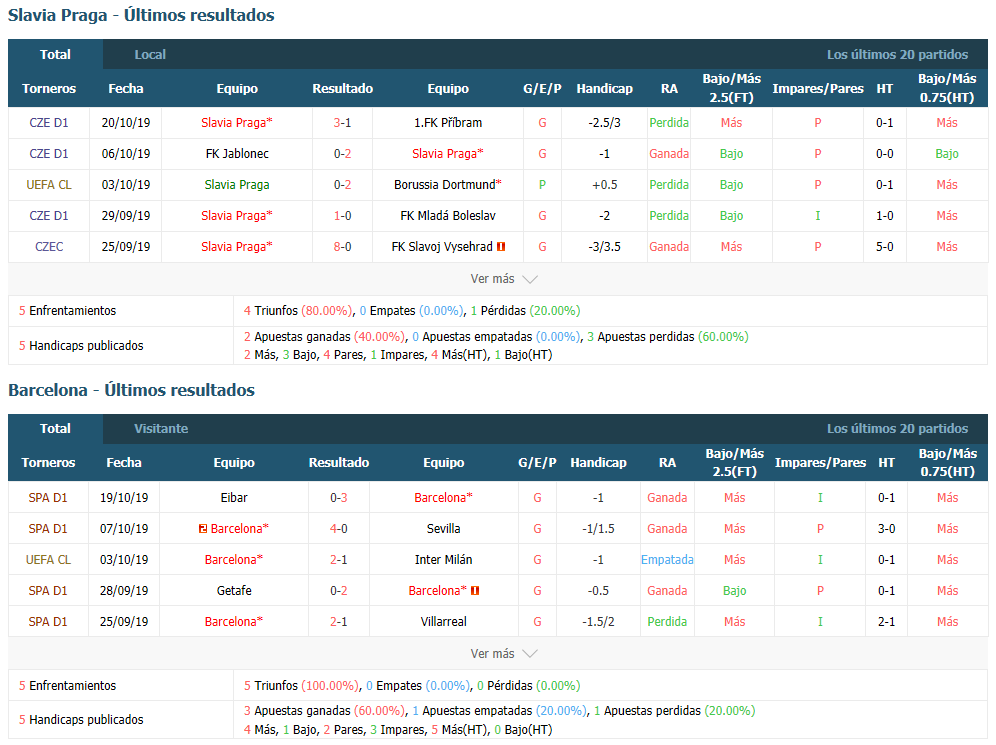Open the Getafe team link
This screenshot has width=996, height=745.
(234, 591)
